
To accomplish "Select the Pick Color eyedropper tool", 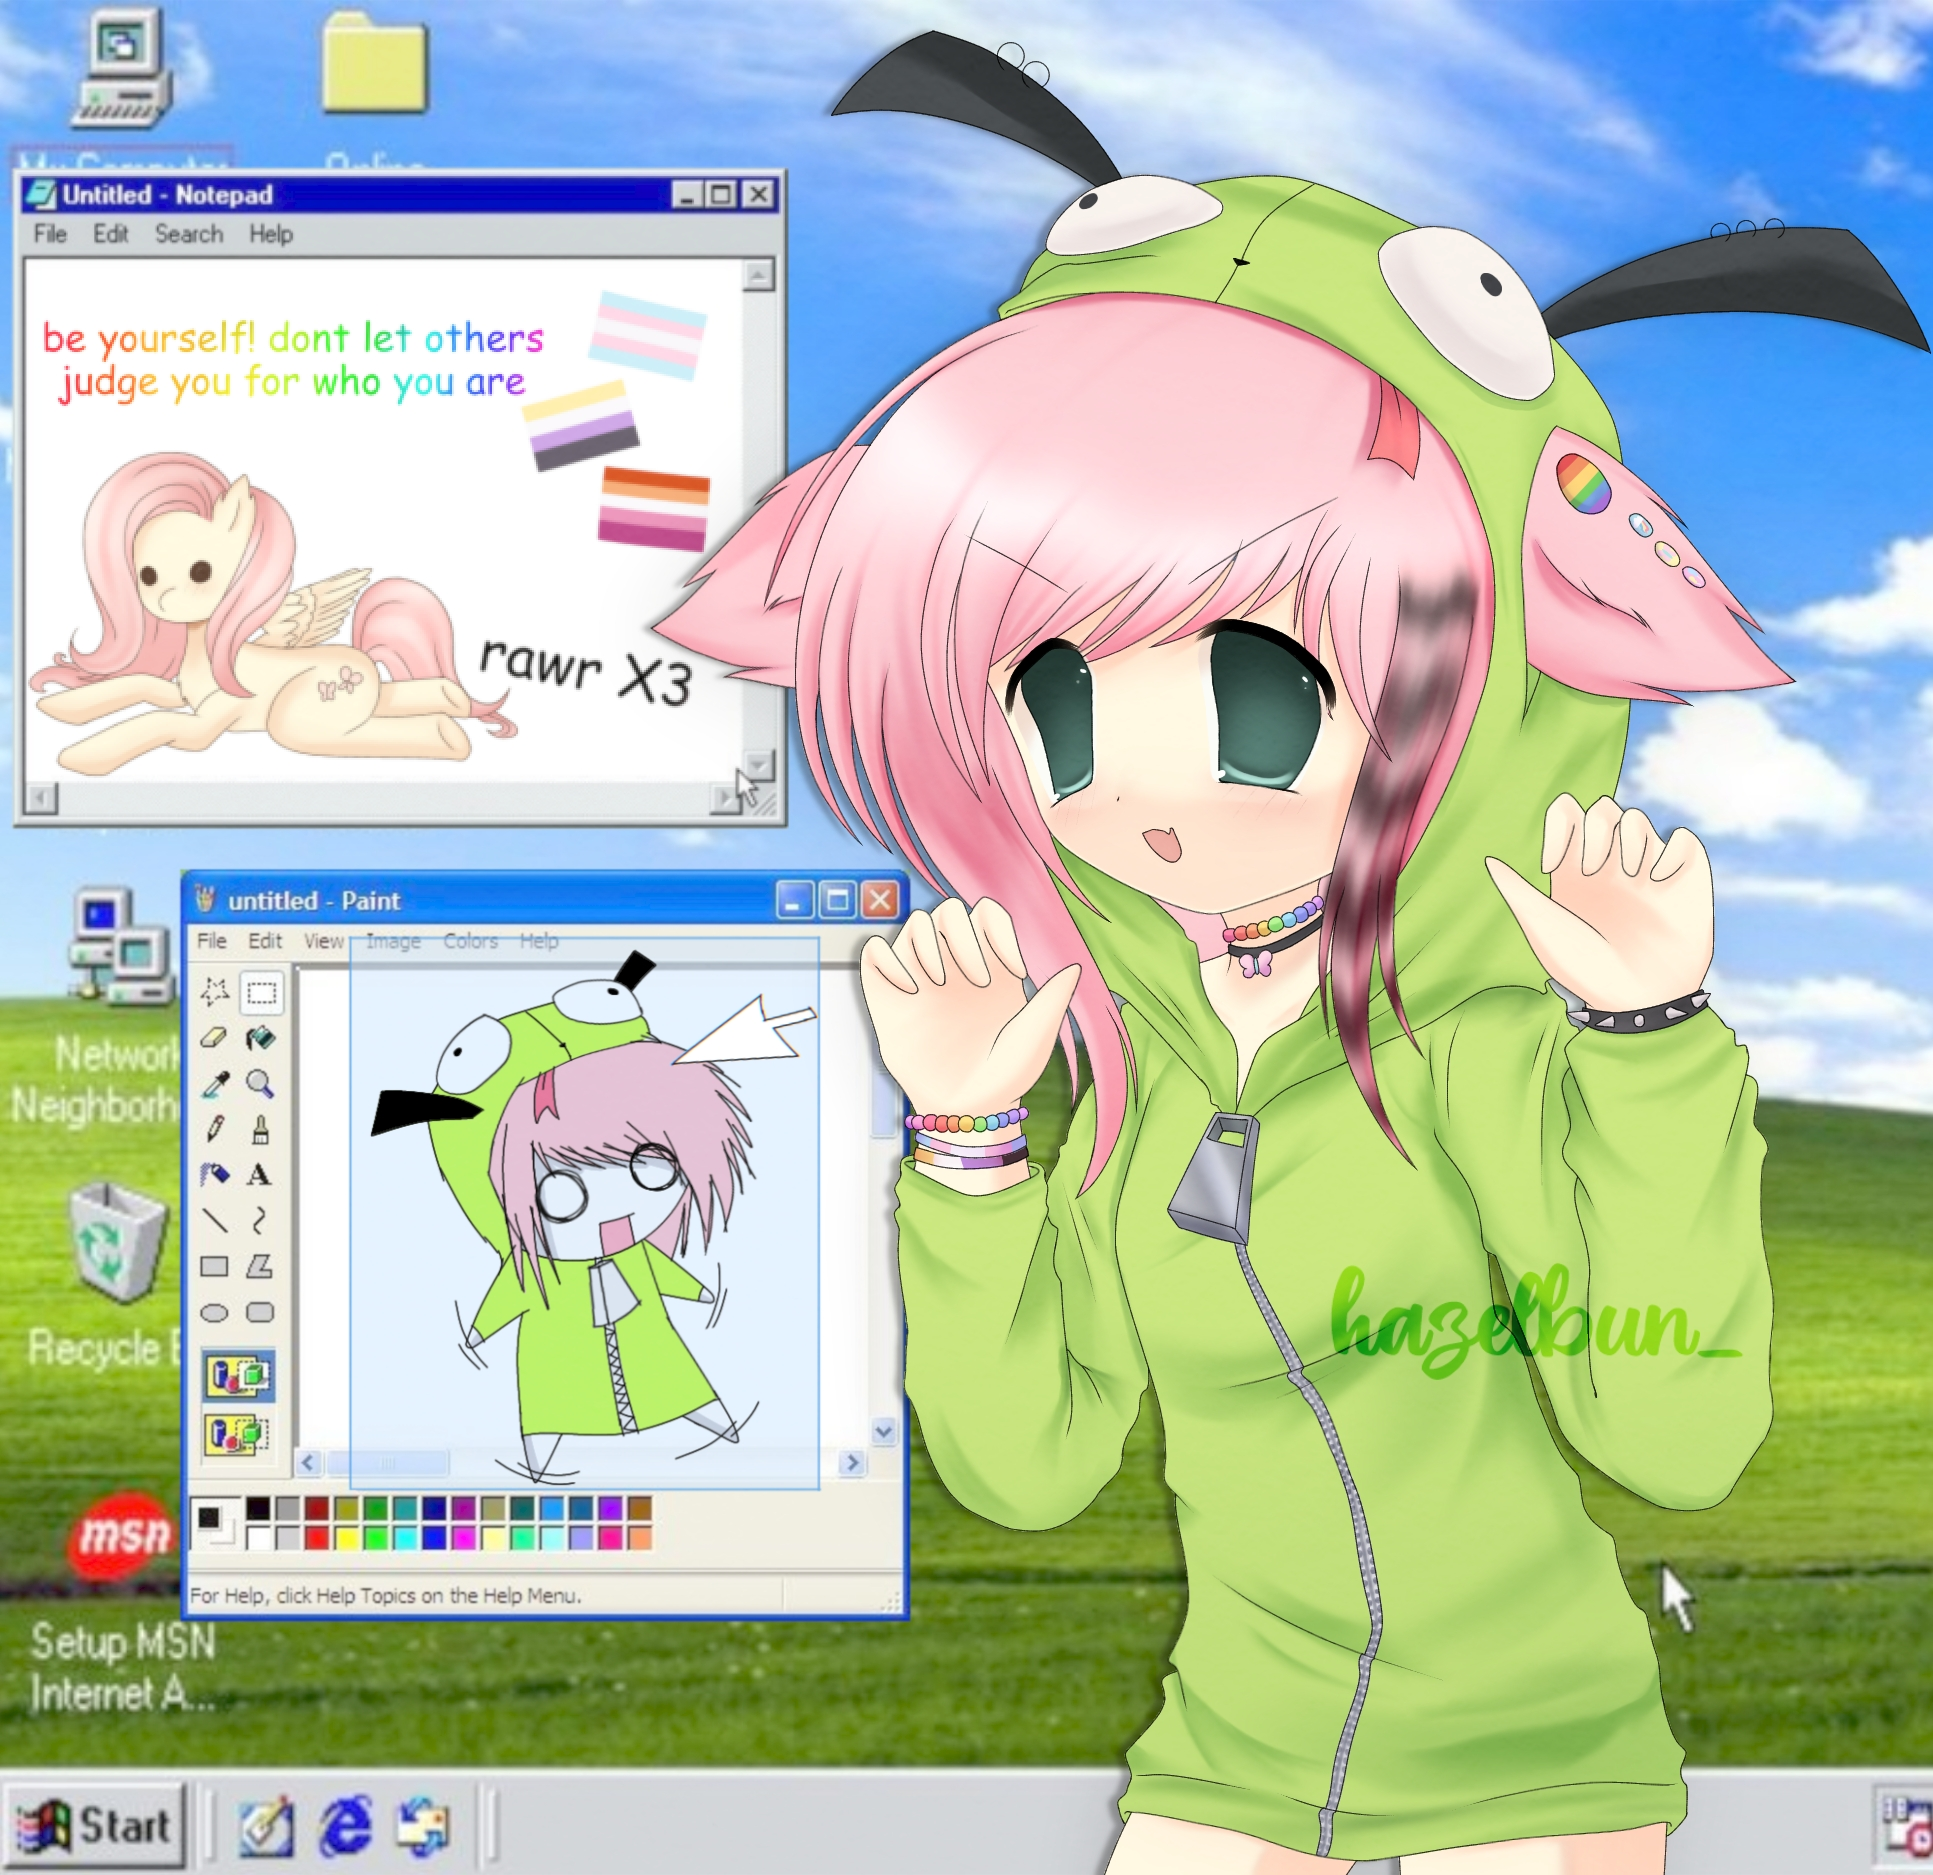I will 214,1084.
